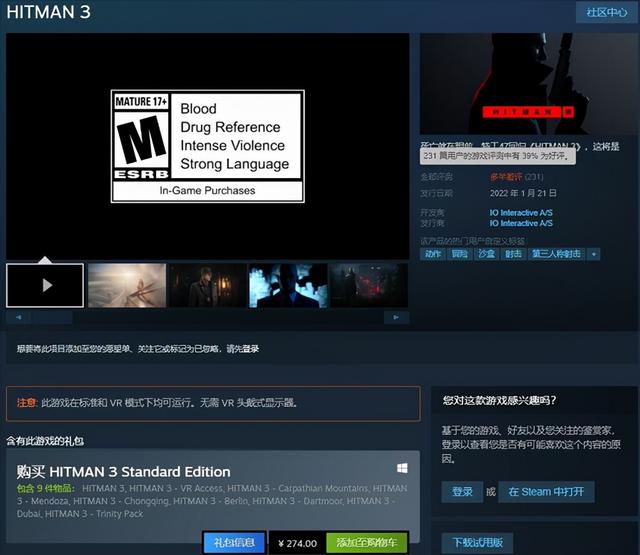The width and height of the screenshot is (640, 555).
Task: Click the ¥ 274.00 price label
Action: 298,544
